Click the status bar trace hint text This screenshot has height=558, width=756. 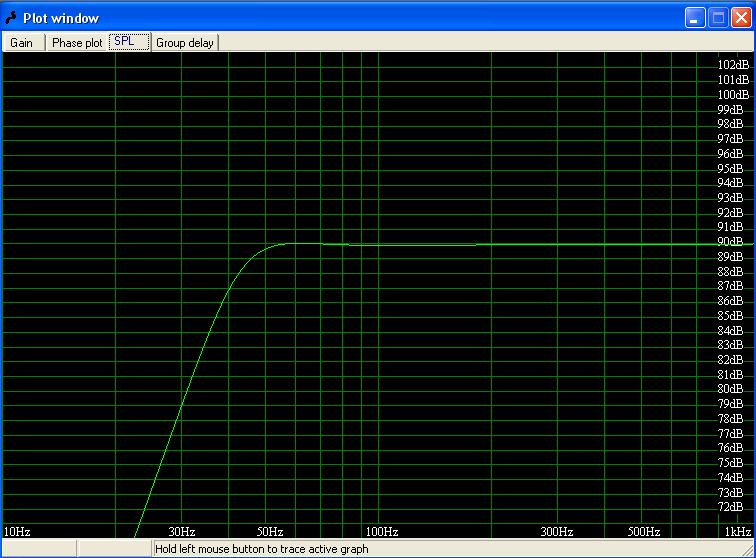tap(262, 549)
